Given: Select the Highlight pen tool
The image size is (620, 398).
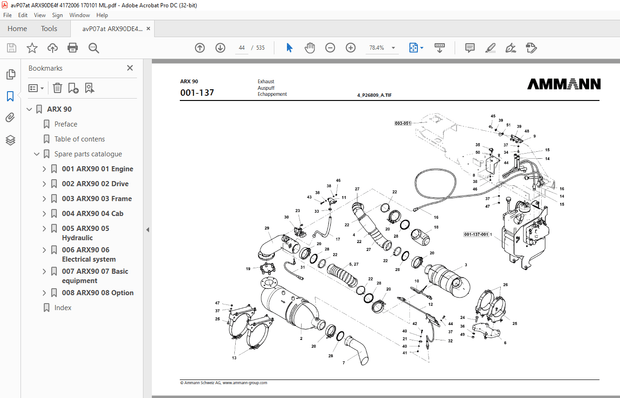Looking at the screenshot, I should click(490, 48).
